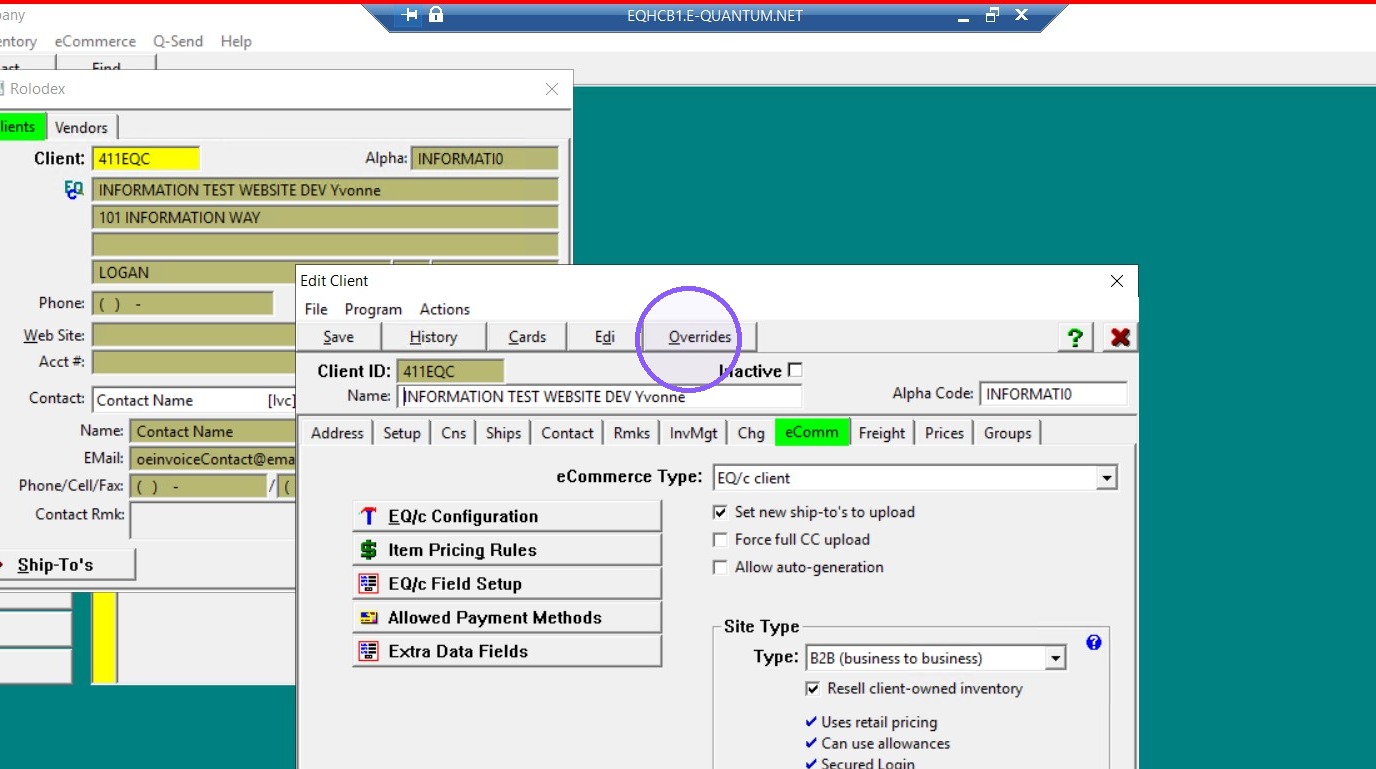The height and width of the screenshot is (769, 1376).
Task: Click the Client ID field in Edit Client
Action: point(450,371)
